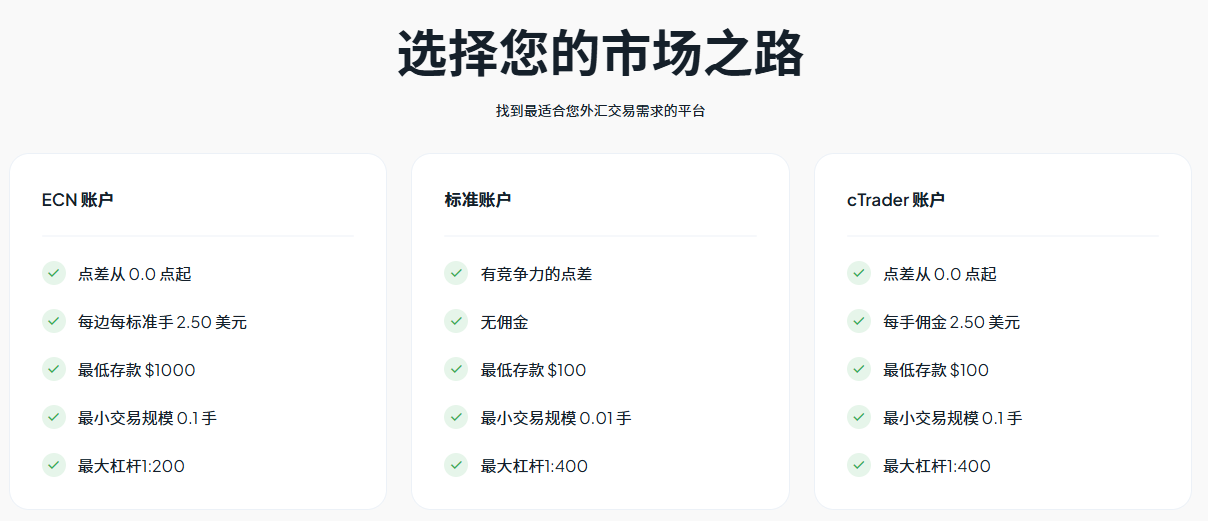Click 点差从 0.0 点起 text in cTrader card

pyautogui.click(x=940, y=274)
